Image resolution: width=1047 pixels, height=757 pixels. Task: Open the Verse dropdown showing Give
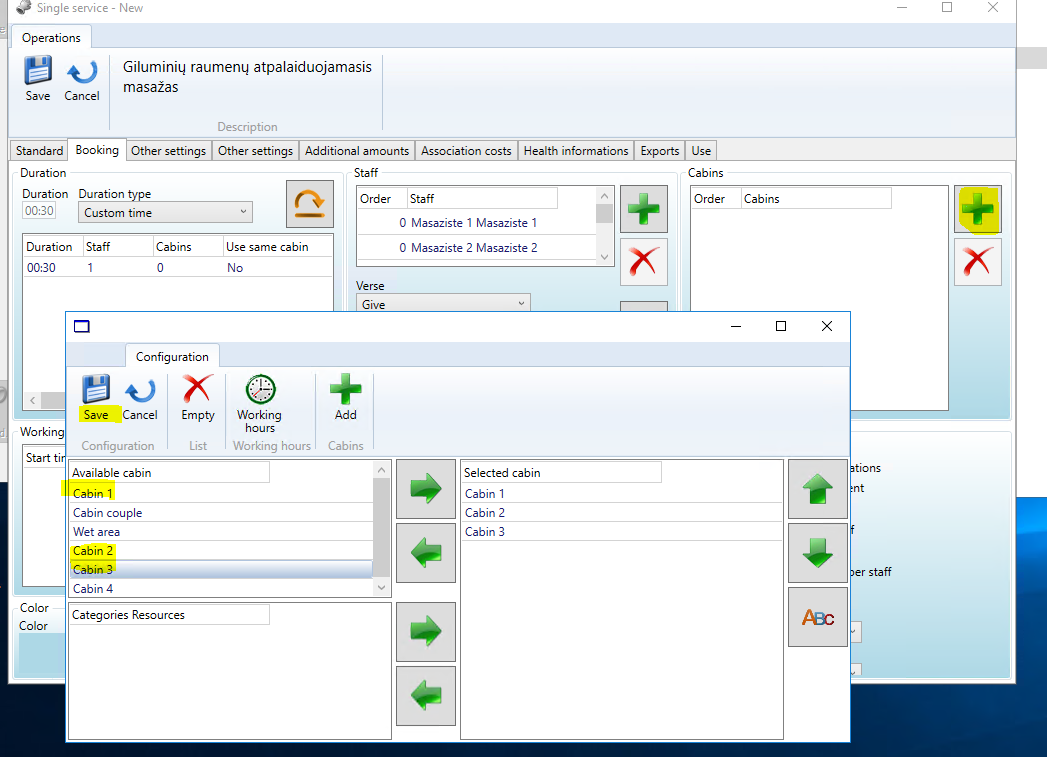point(443,304)
